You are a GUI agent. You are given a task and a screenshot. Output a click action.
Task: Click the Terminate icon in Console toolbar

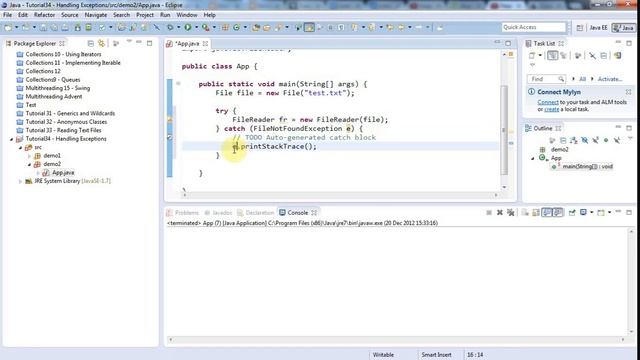coord(489,213)
